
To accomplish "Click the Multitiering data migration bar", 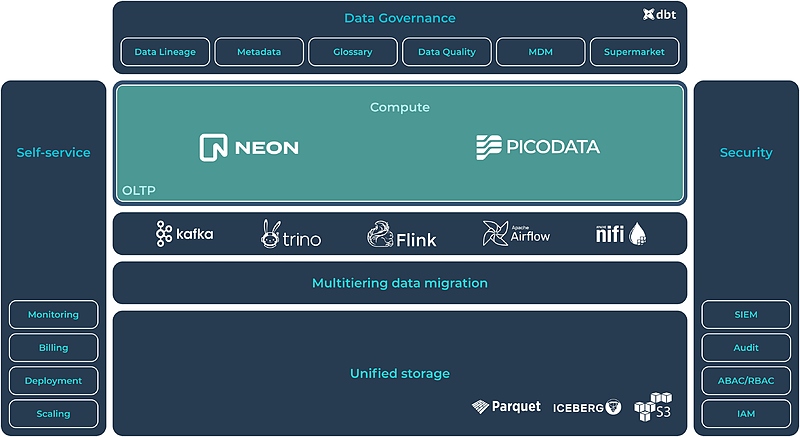I will (x=400, y=283).
